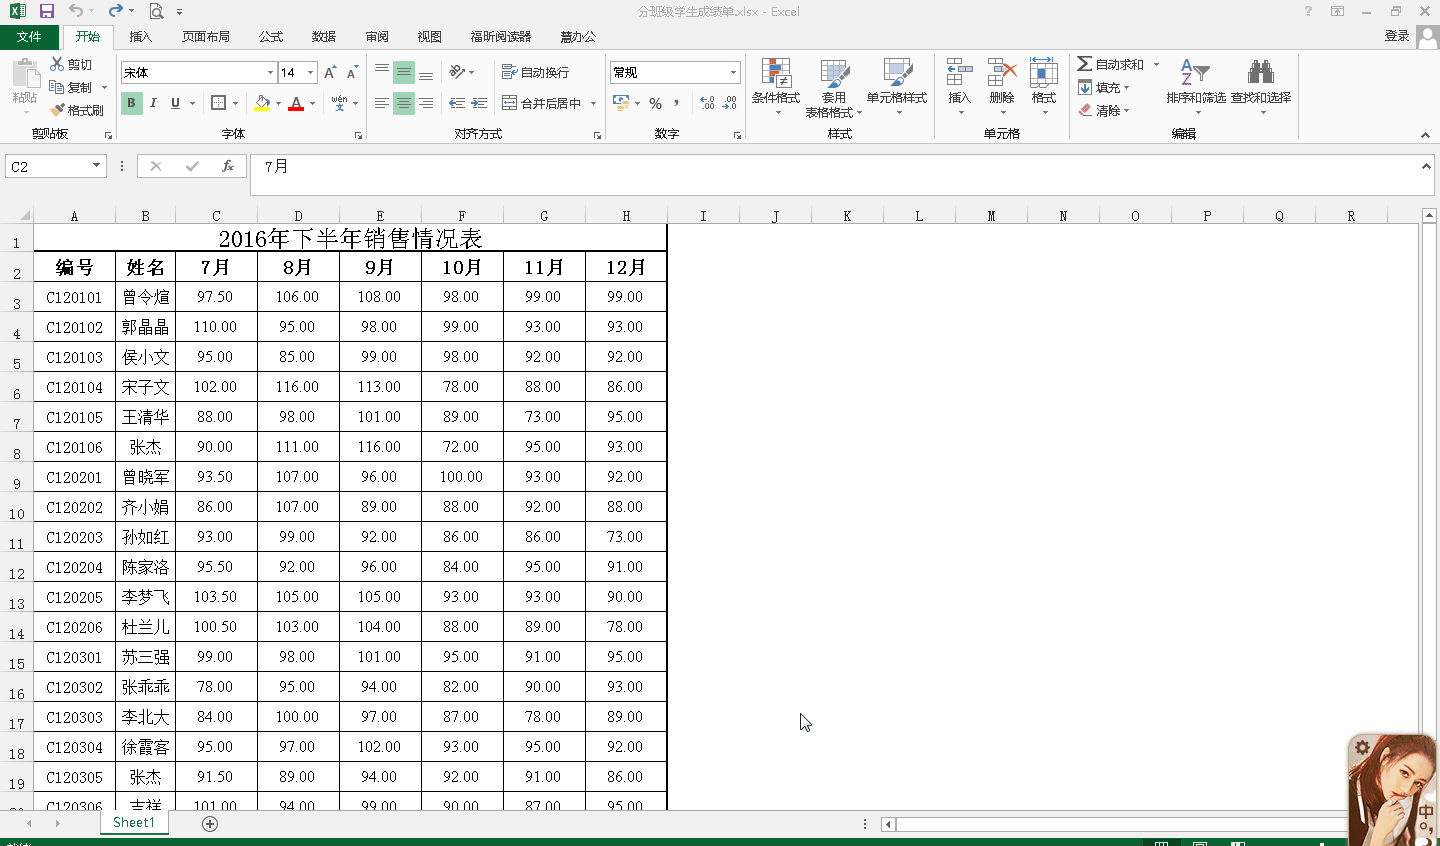Switch to the 页面布局 tab
Image resolution: width=1440 pixels, height=846 pixels.
(206, 37)
